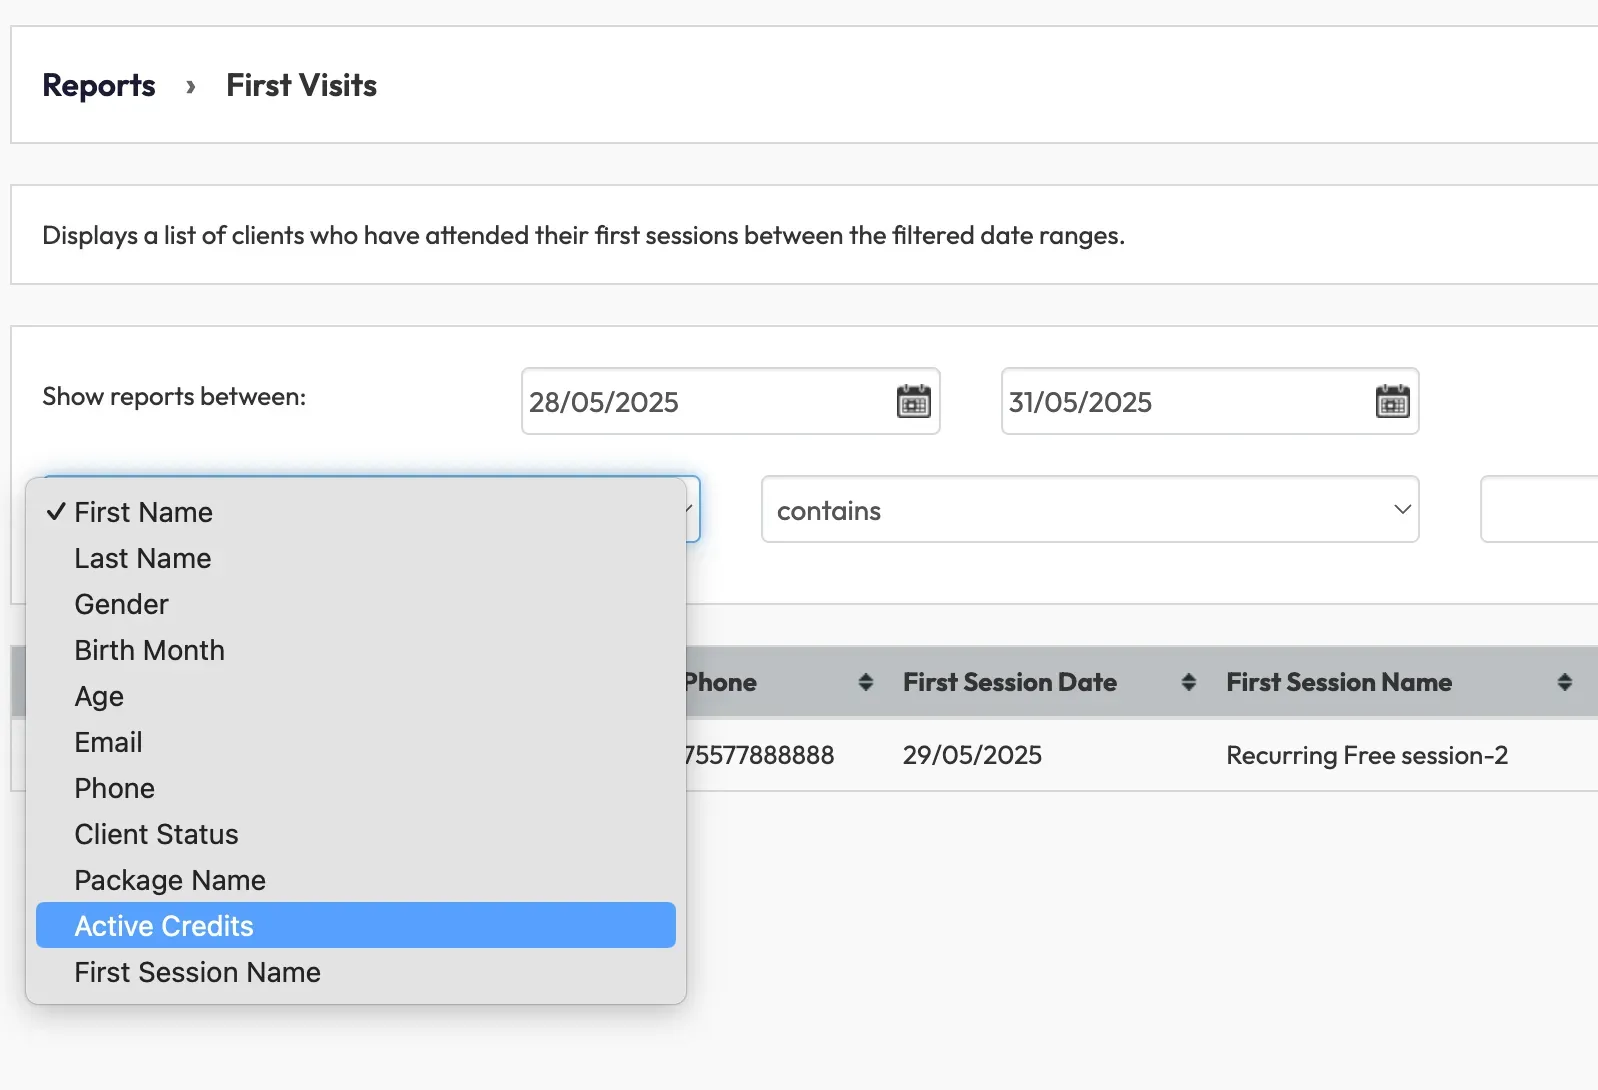Viewport: 1598px width, 1090px height.
Task: Select 'Active Credits' from the filter list
Action: click(x=164, y=926)
